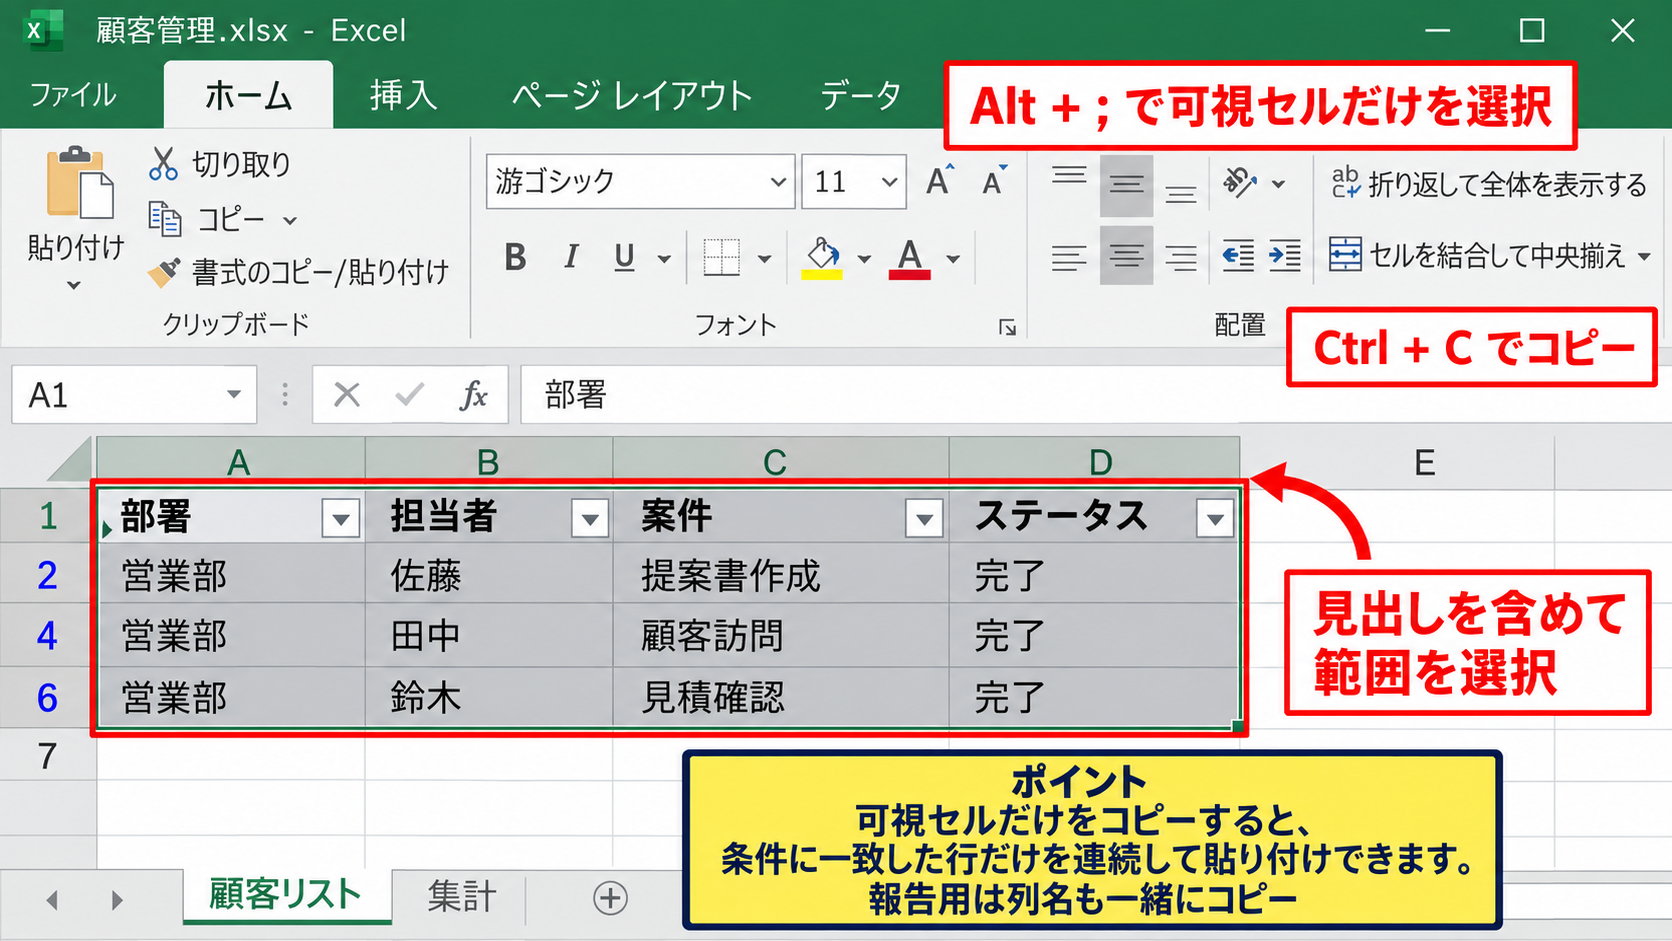Click the Borders grid icon
This screenshot has height=941, width=1672.
[x=721, y=258]
